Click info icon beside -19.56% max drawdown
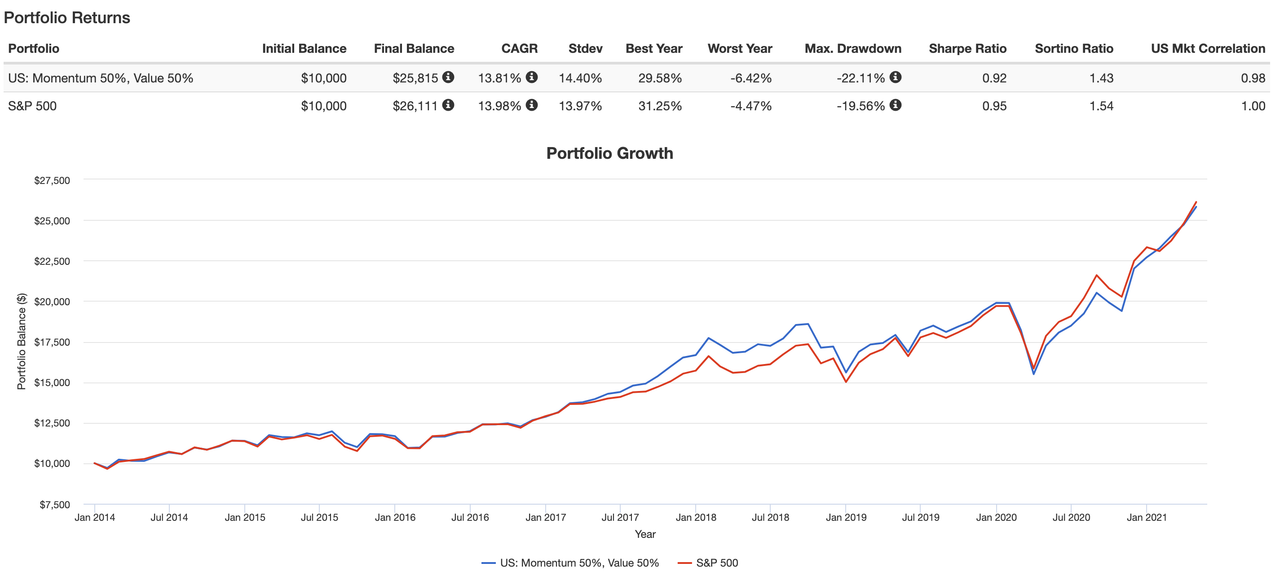The height and width of the screenshot is (579, 1280). pos(896,105)
